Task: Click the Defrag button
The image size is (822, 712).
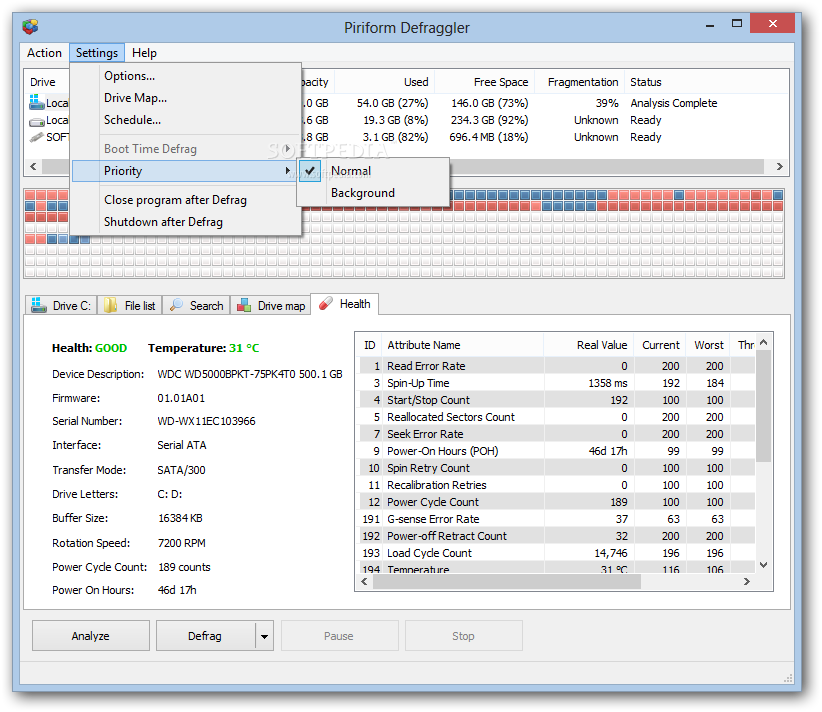Action: (x=206, y=636)
